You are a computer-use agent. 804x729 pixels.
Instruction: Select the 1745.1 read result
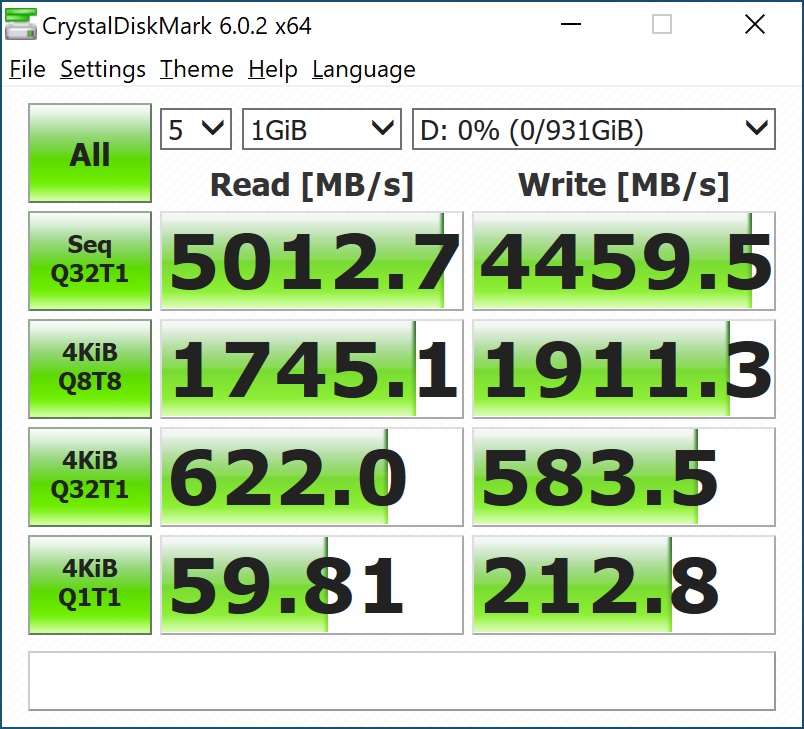coord(312,369)
